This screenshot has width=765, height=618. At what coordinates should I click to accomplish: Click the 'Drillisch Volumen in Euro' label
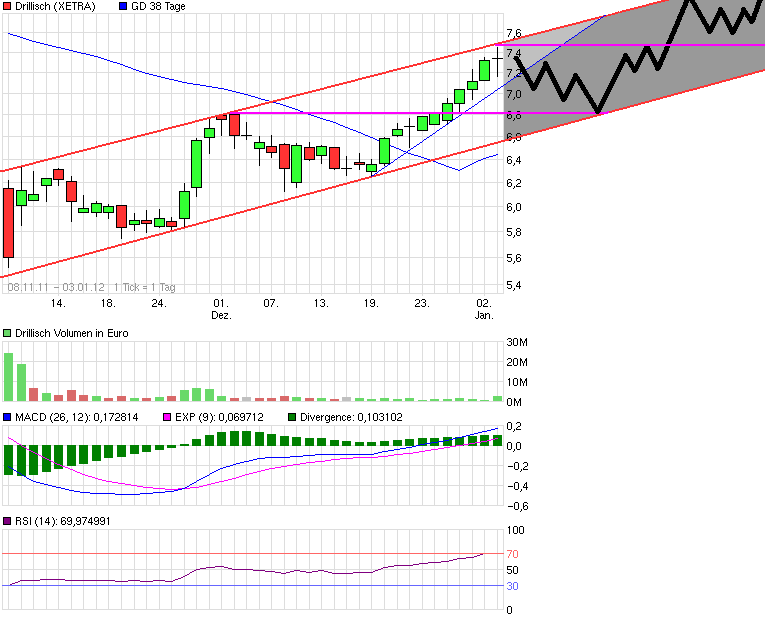click(x=72, y=333)
